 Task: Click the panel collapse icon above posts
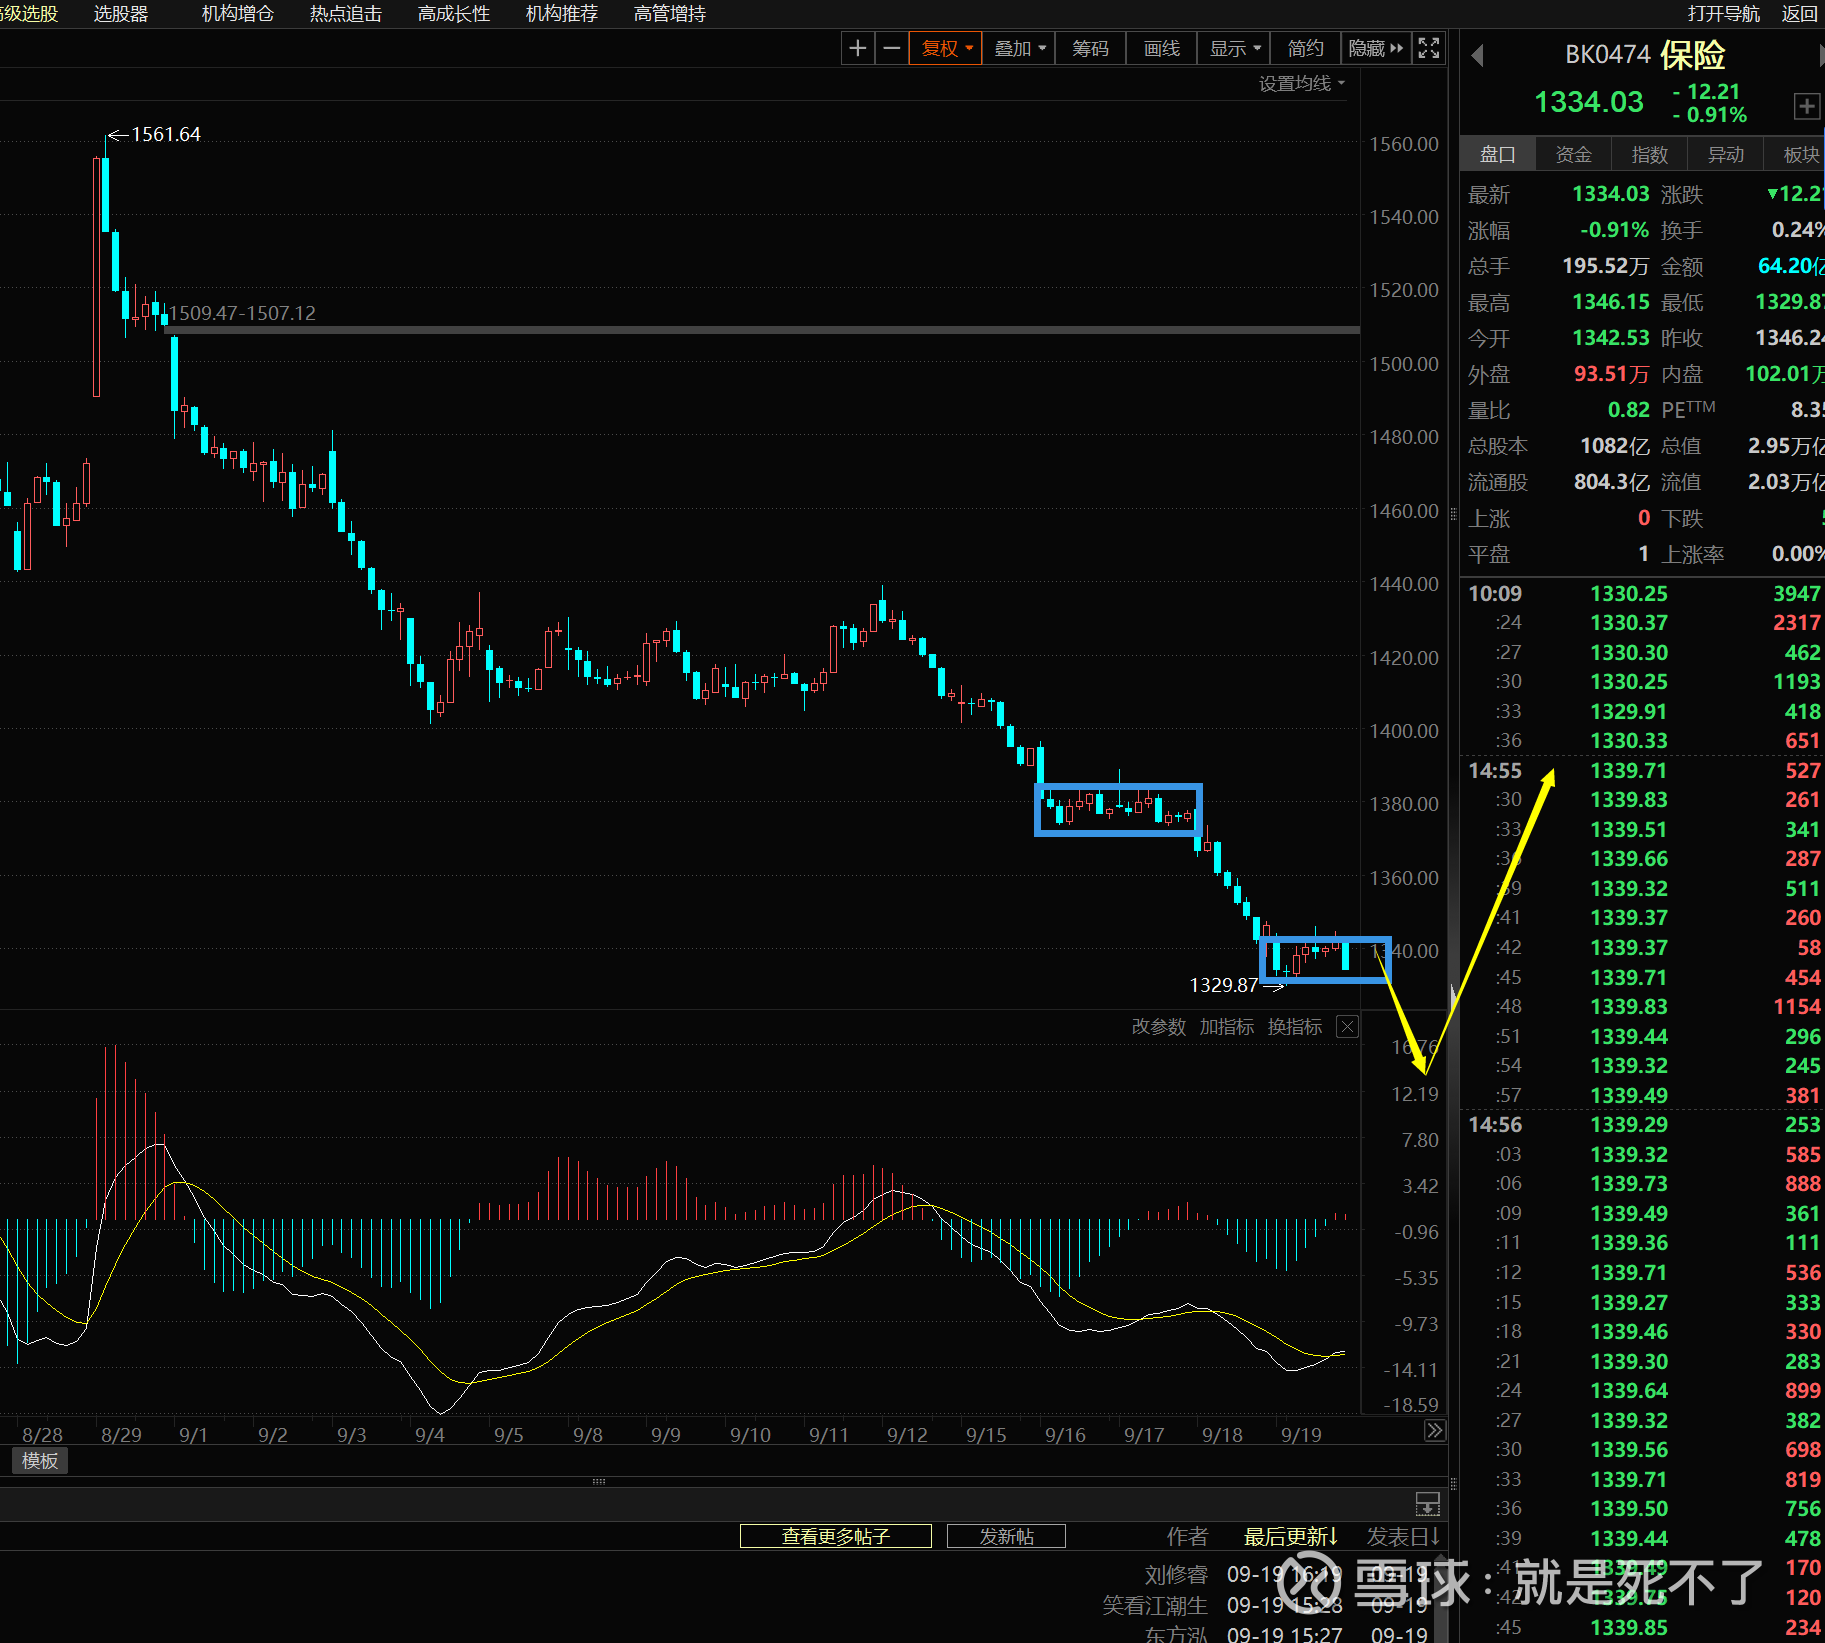point(1427,1503)
